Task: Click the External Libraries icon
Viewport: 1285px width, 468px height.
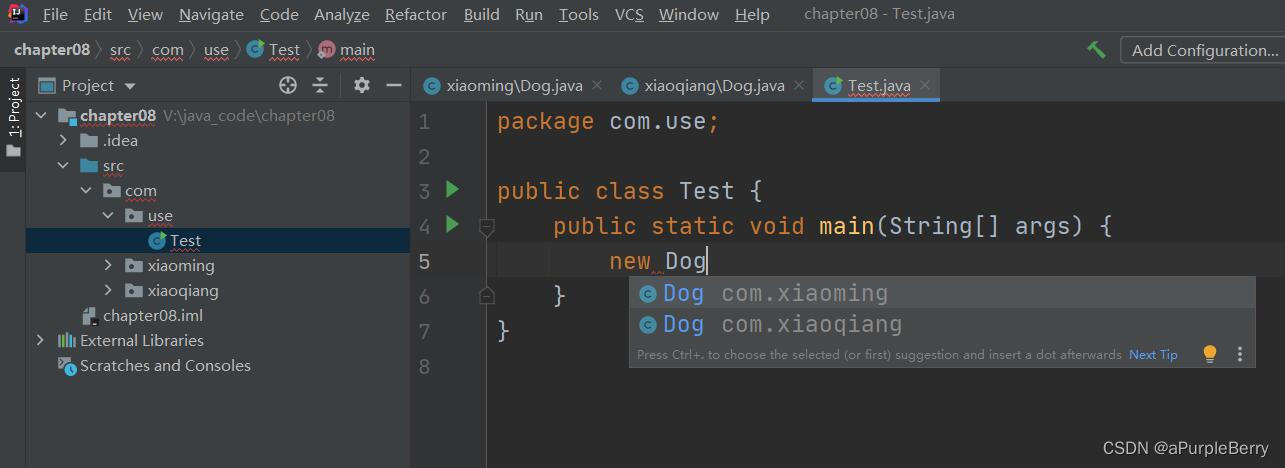Action: [x=68, y=341]
